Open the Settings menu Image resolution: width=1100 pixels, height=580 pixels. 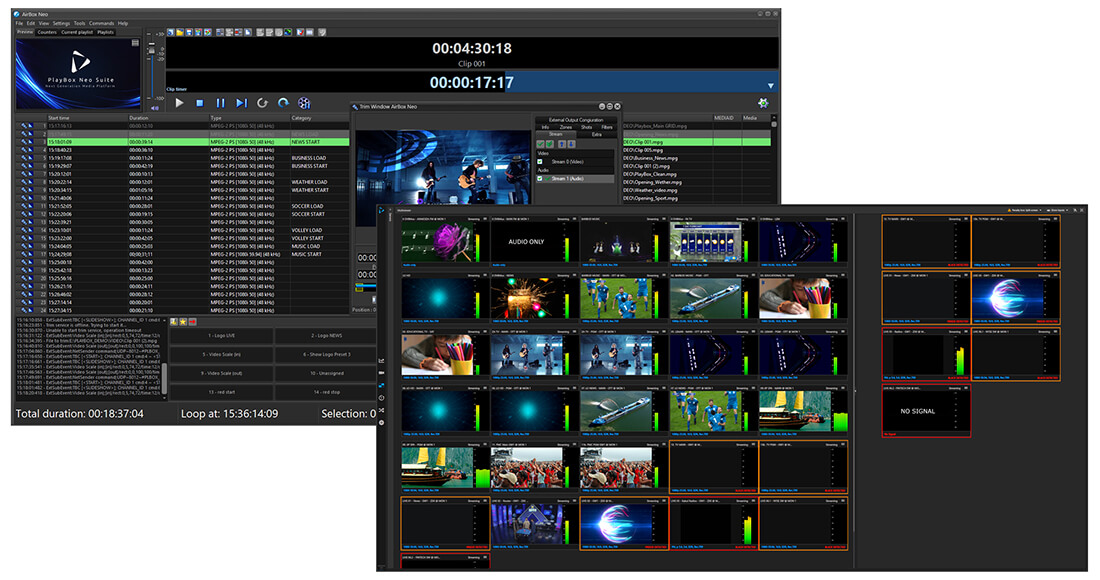[x=62, y=23]
